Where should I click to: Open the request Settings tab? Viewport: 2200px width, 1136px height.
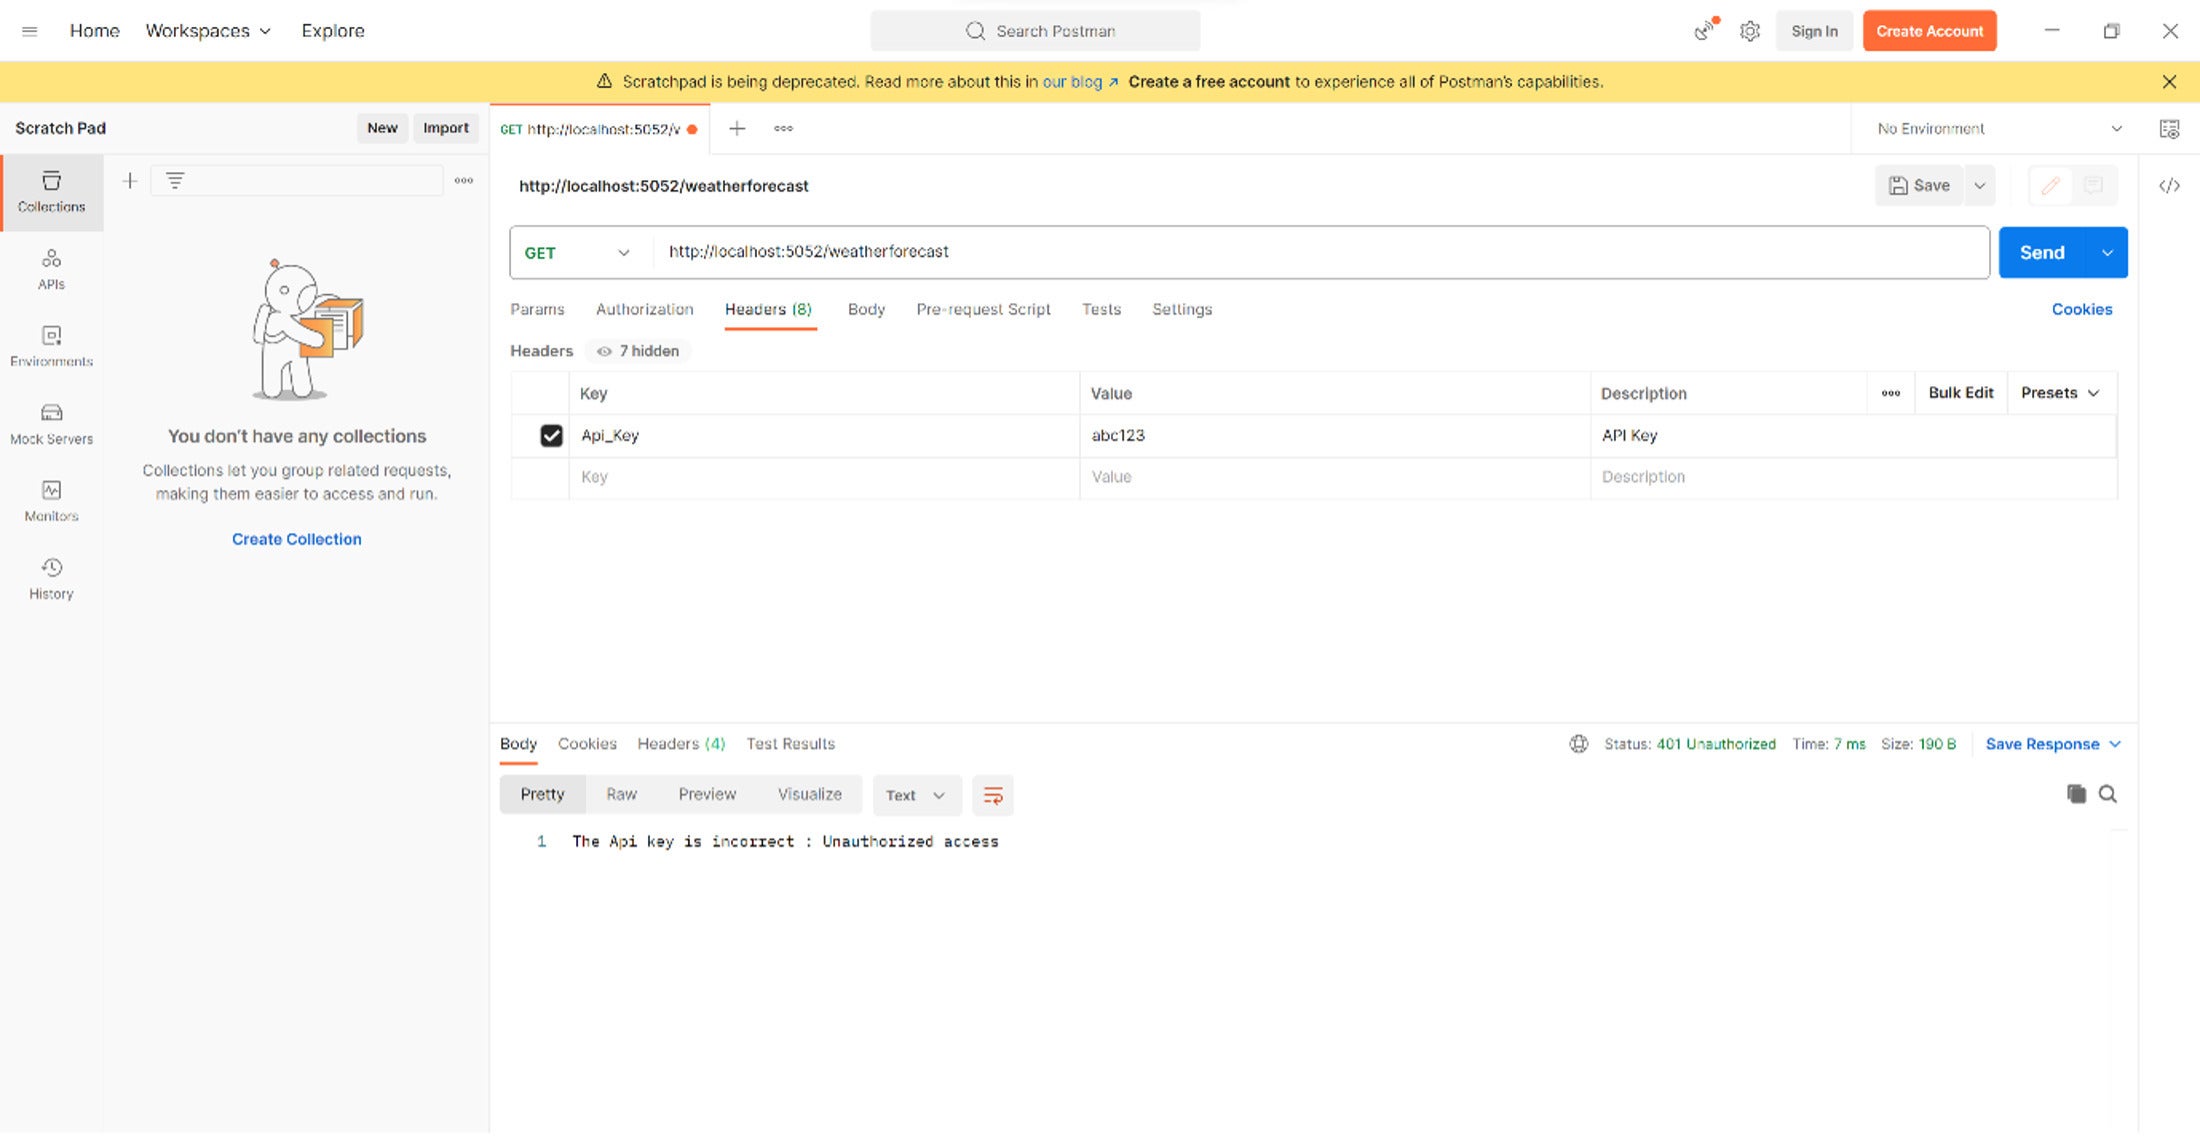coord(1182,310)
